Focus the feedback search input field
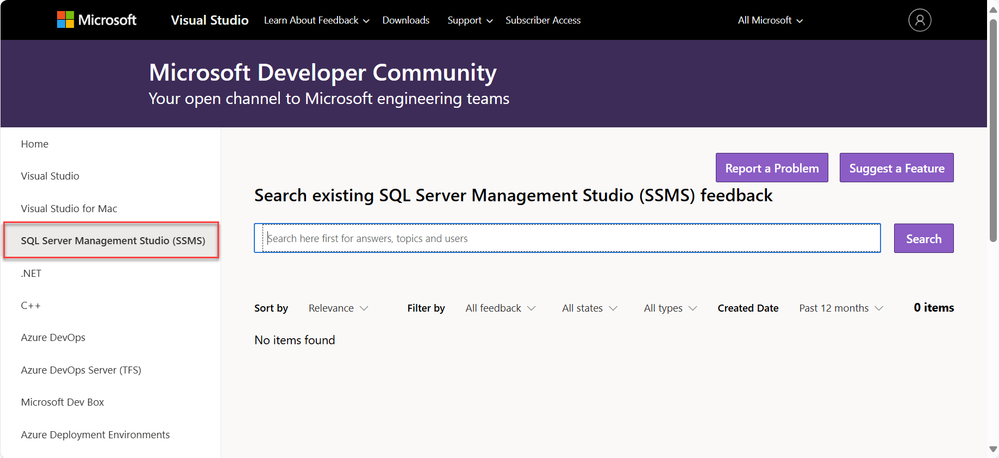 [x=567, y=238]
